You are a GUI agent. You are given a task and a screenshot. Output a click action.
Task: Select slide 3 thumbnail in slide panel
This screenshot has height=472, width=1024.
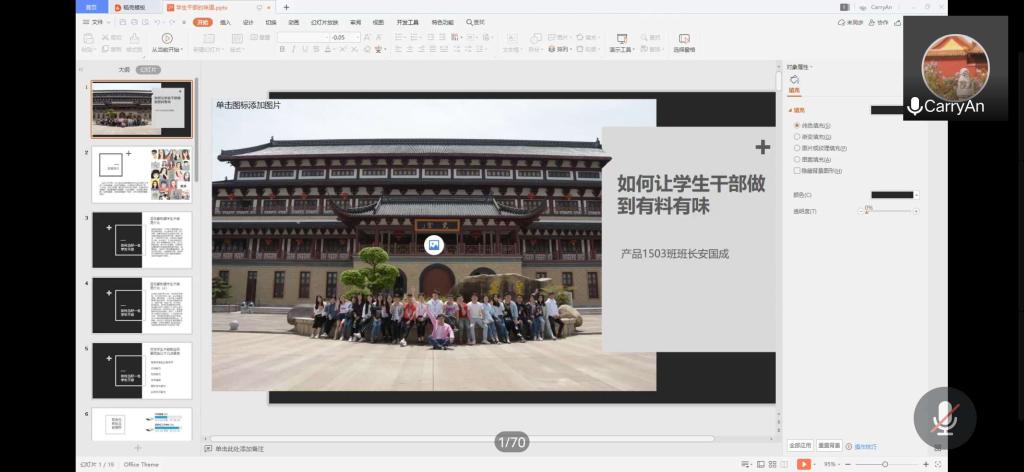click(142, 241)
